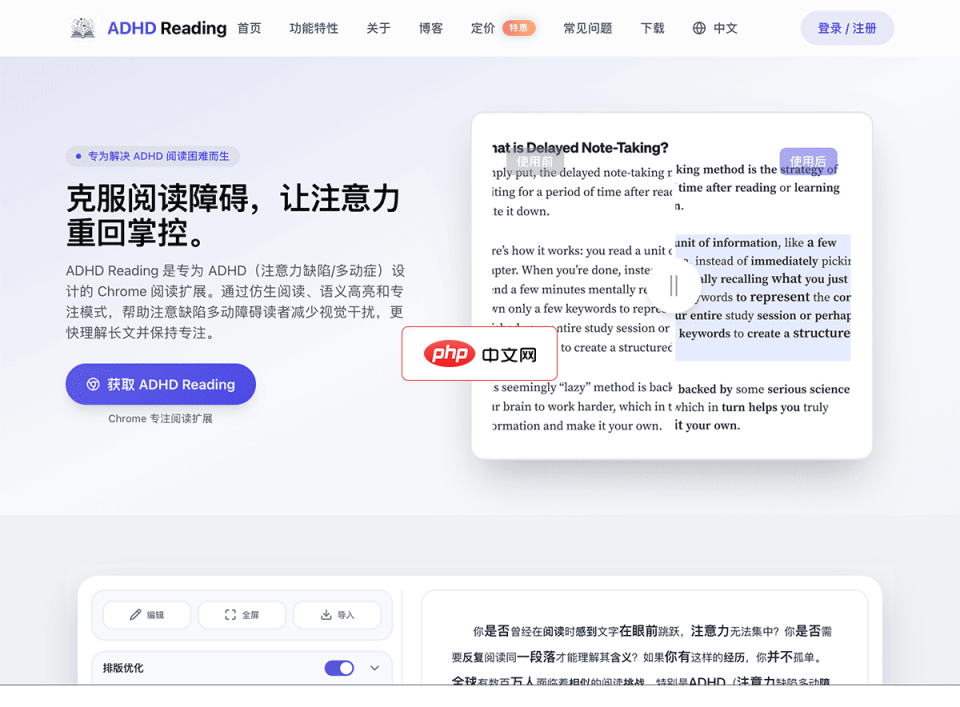960x707 pixels.
Task: Click the 登录 / 注册 button
Action: coord(847,28)
